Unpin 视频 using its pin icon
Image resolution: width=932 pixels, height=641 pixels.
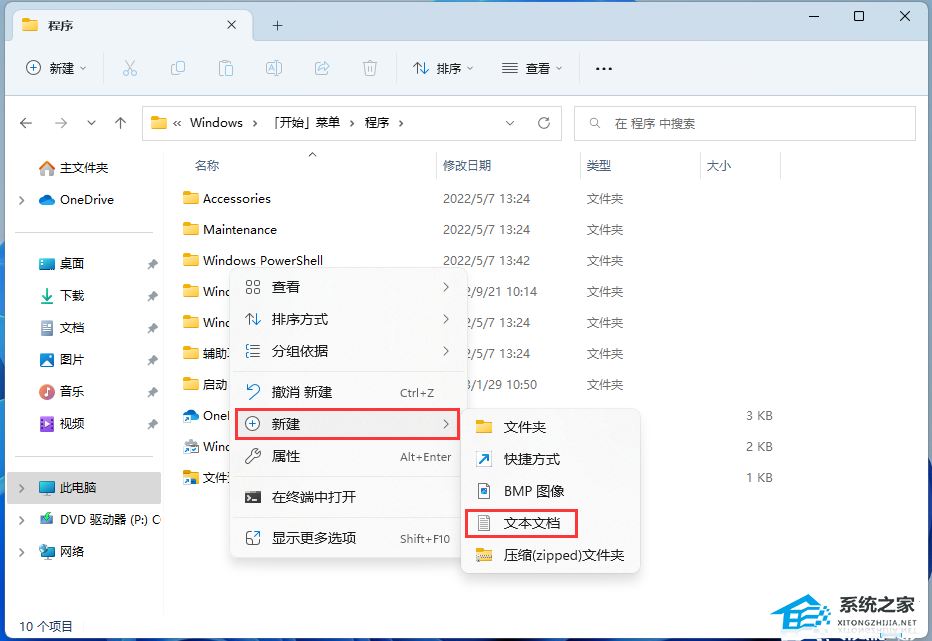[x=153, y=424]
